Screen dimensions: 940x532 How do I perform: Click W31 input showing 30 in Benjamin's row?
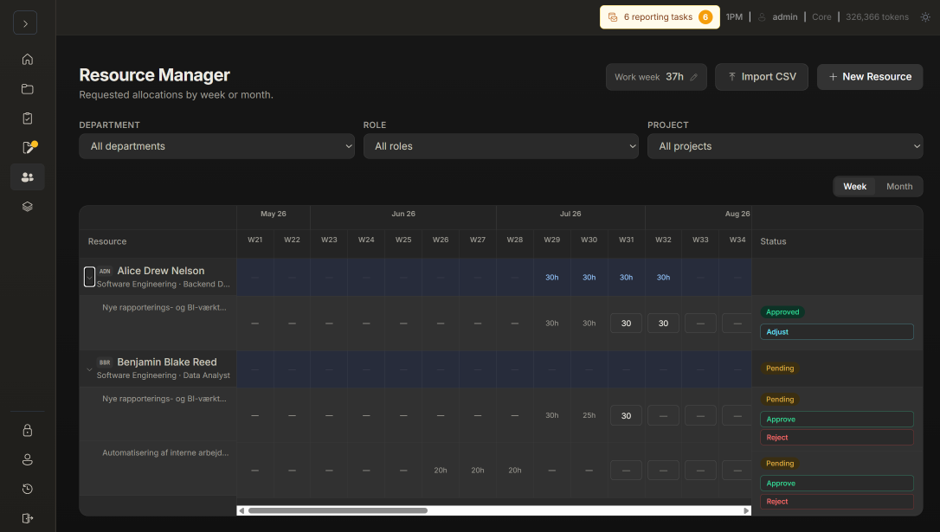pyautogui.click(x=626, y=416)
